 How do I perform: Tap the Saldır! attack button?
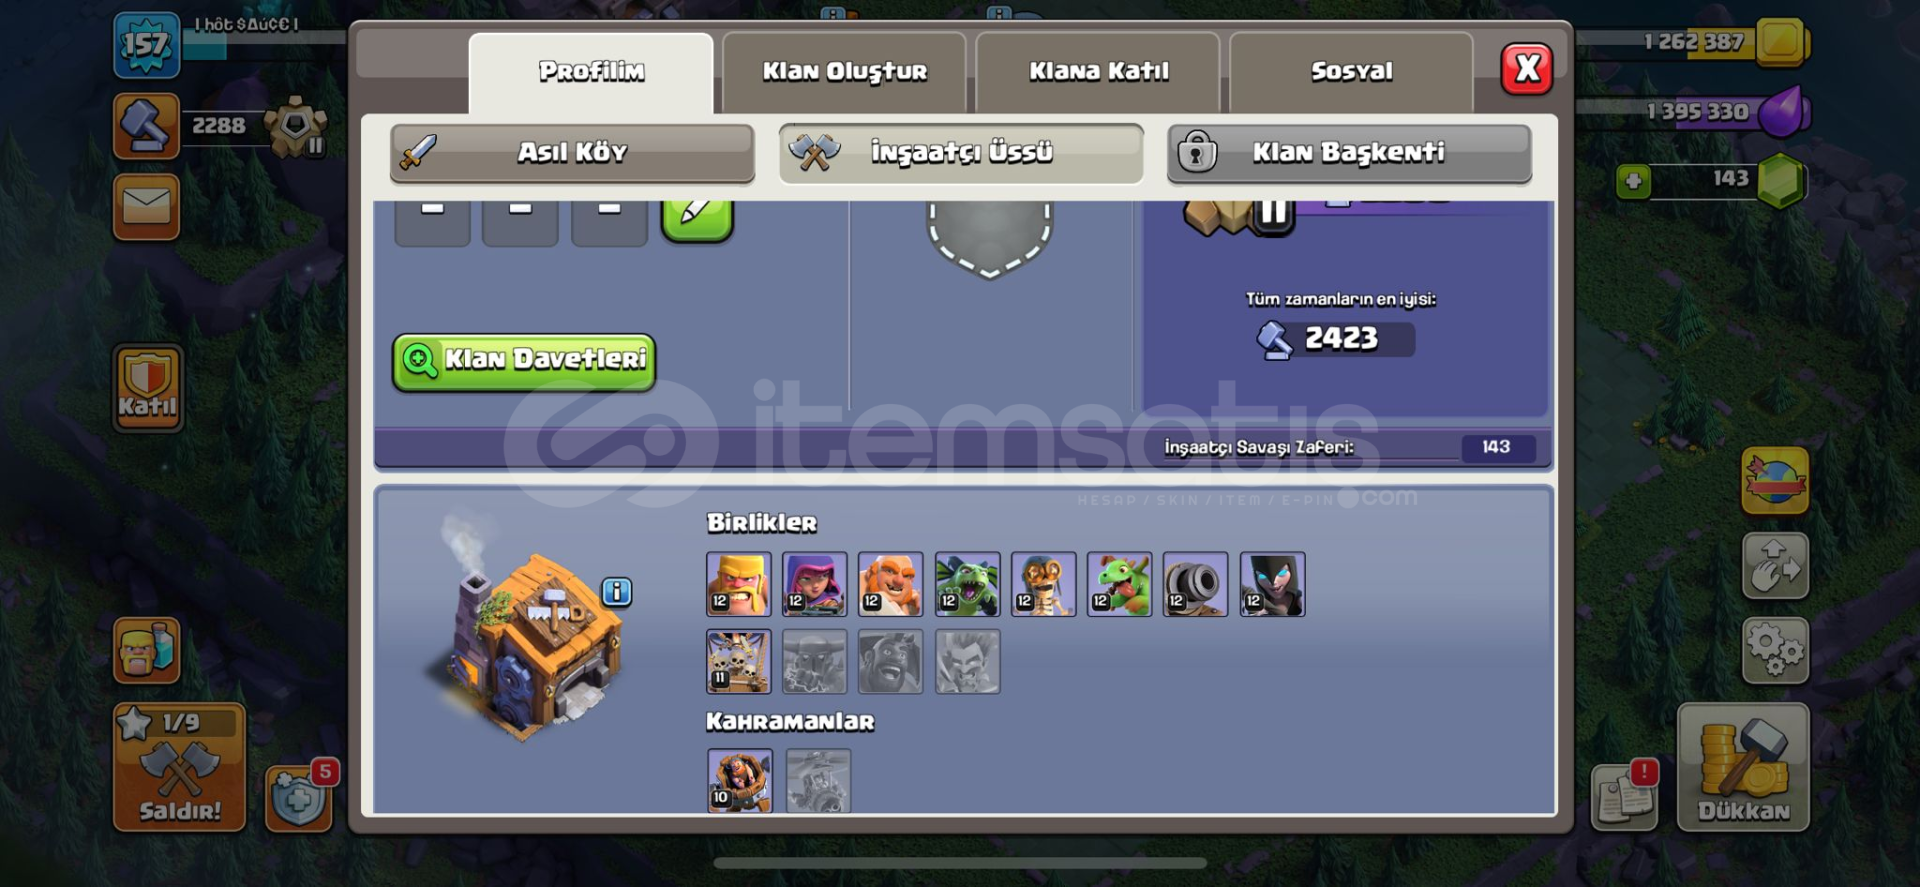(179, 767)
